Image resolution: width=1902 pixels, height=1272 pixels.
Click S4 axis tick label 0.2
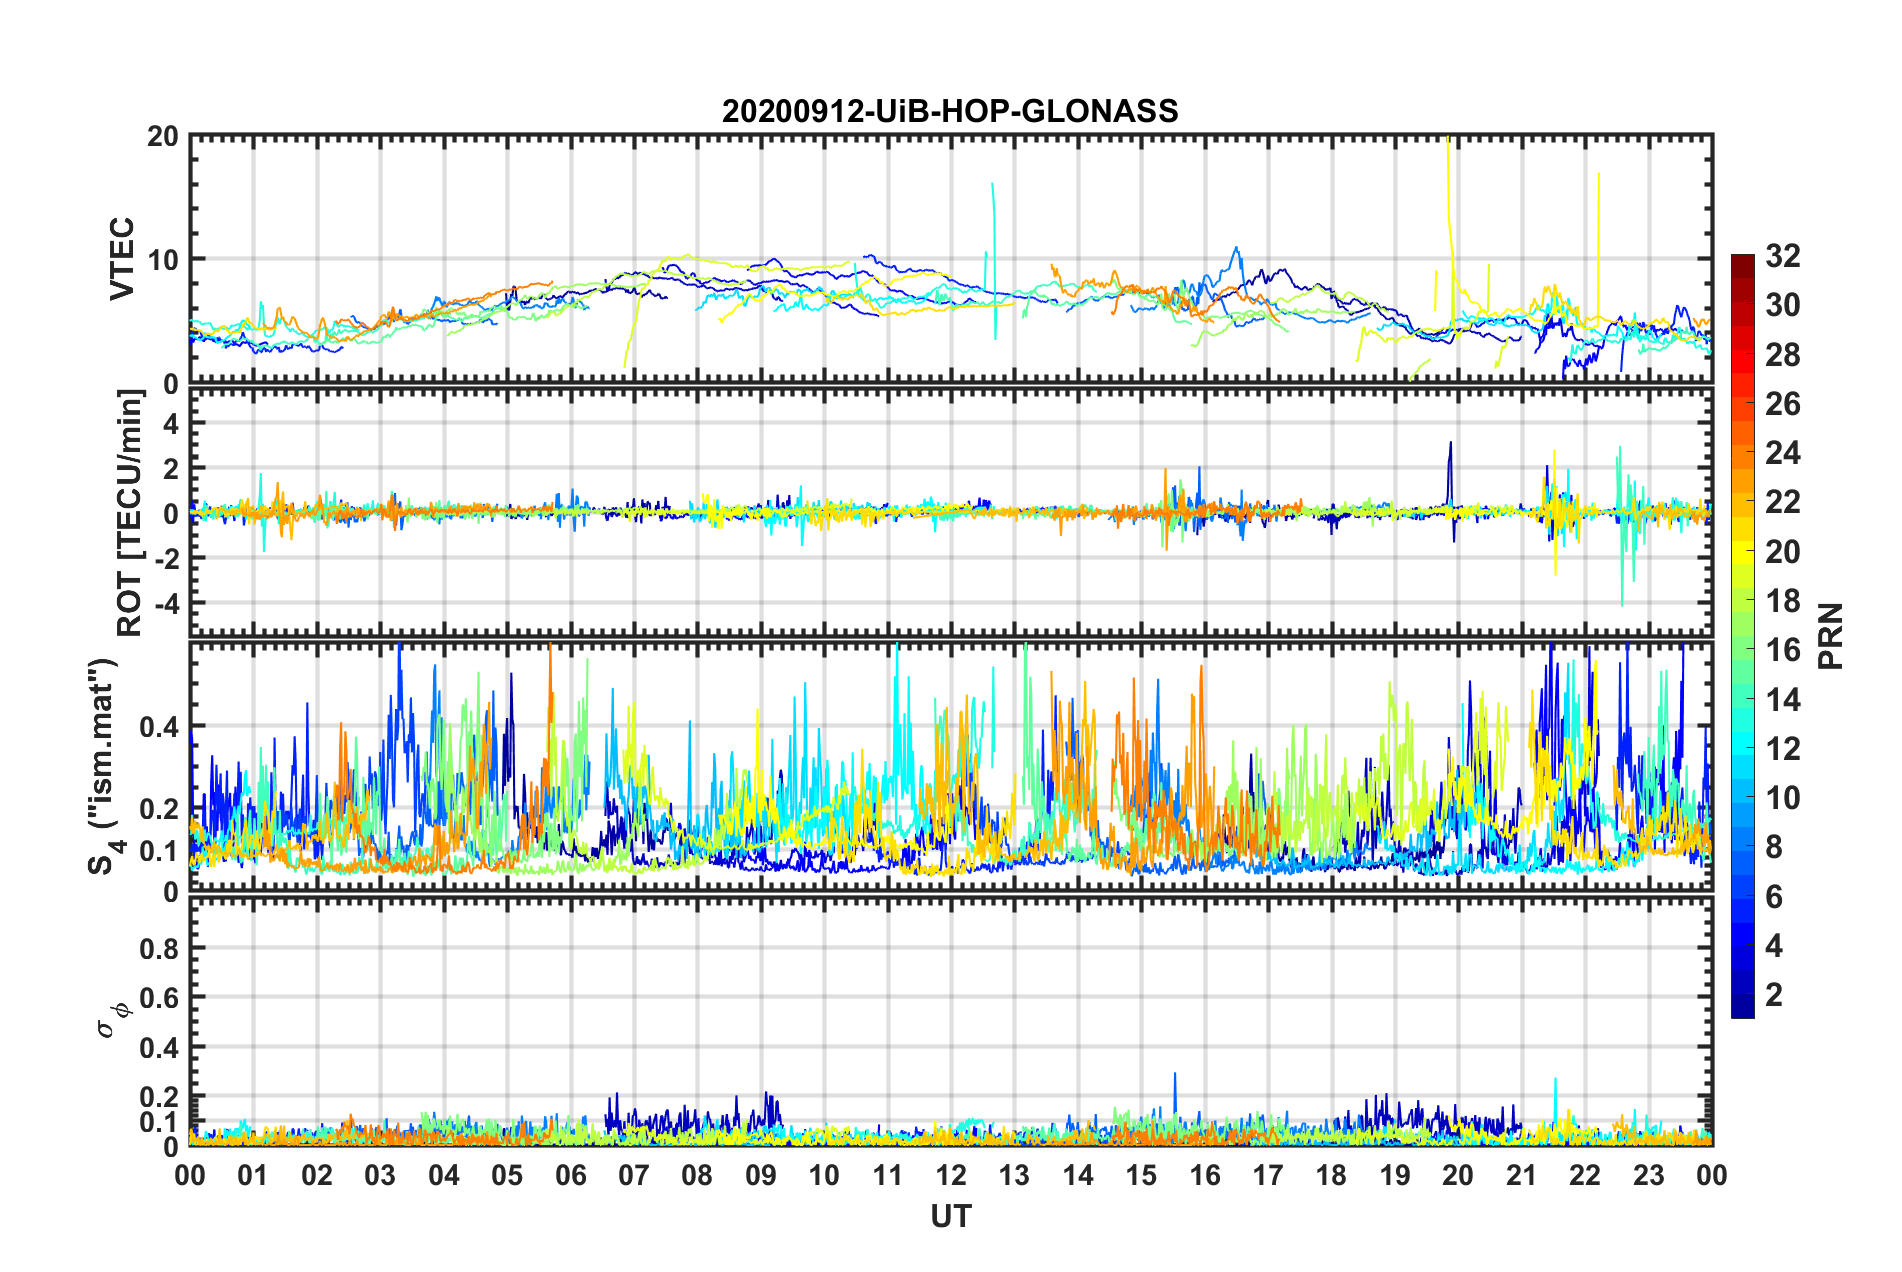[x=158, y=809]
